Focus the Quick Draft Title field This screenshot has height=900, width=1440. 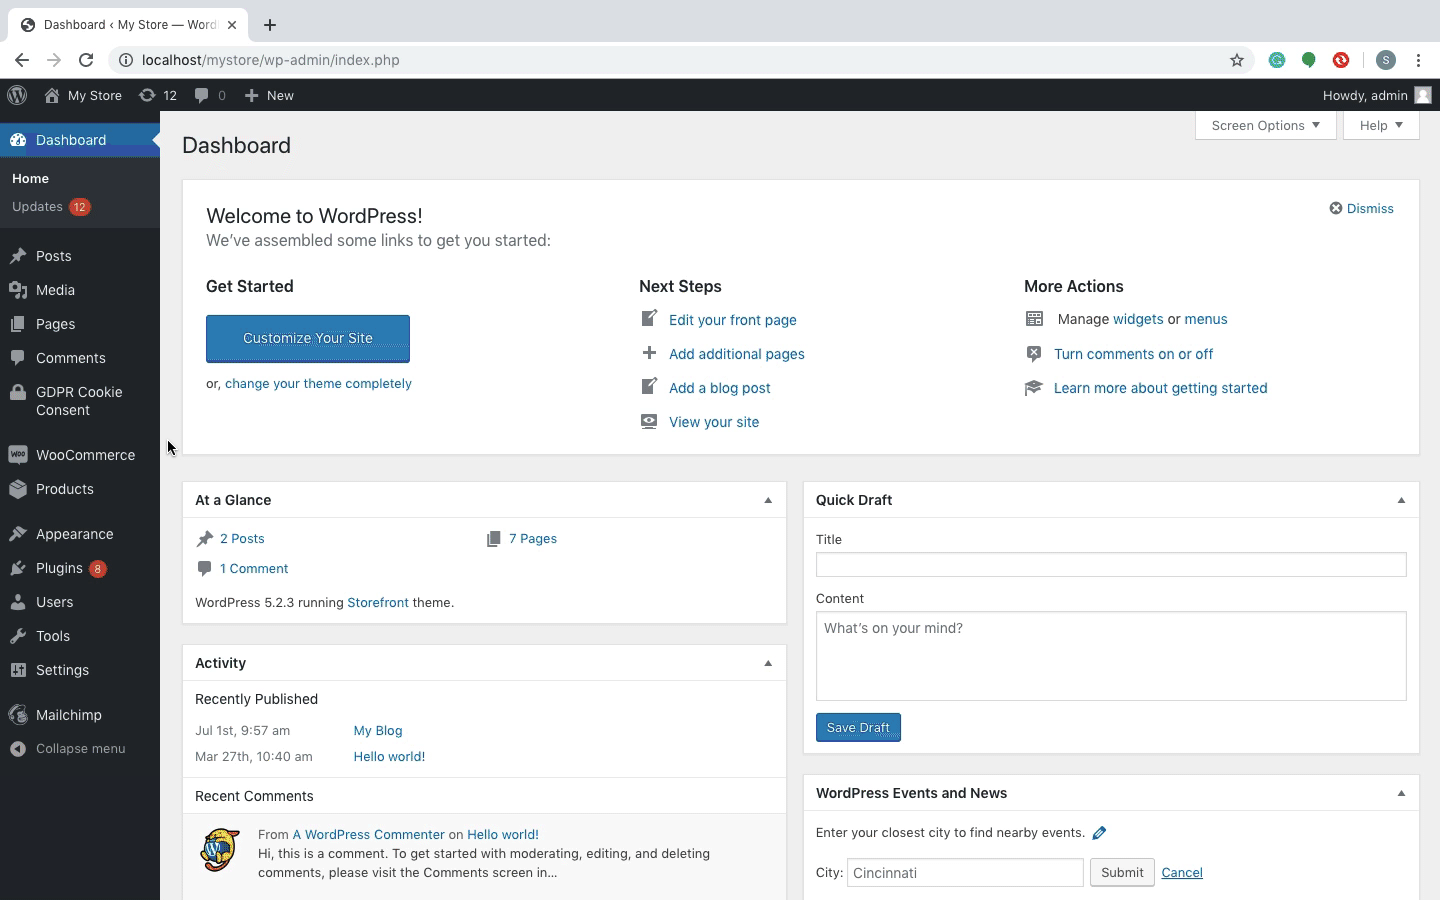point(1111,565)
